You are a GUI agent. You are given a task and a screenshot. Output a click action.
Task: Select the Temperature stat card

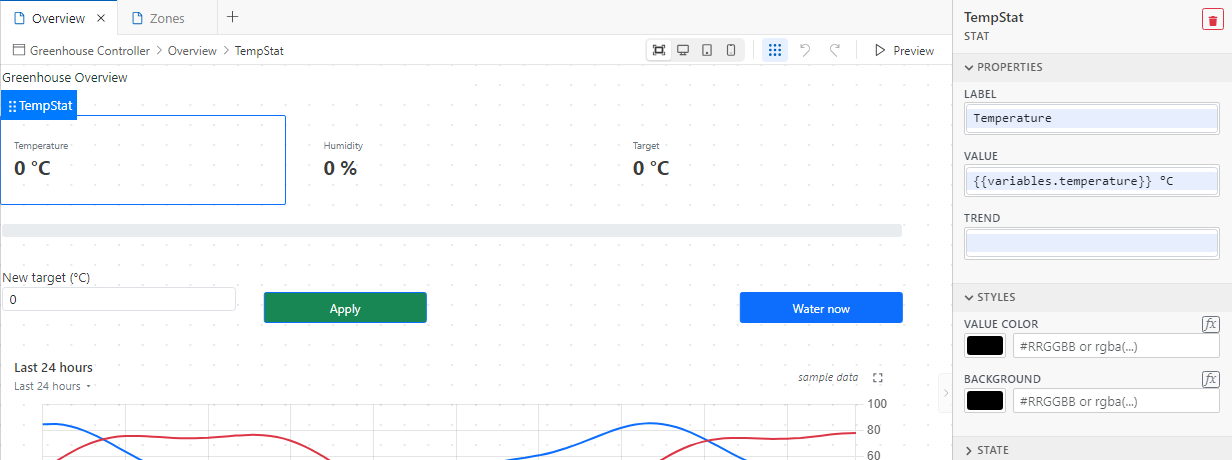click(x=143, y=160)
